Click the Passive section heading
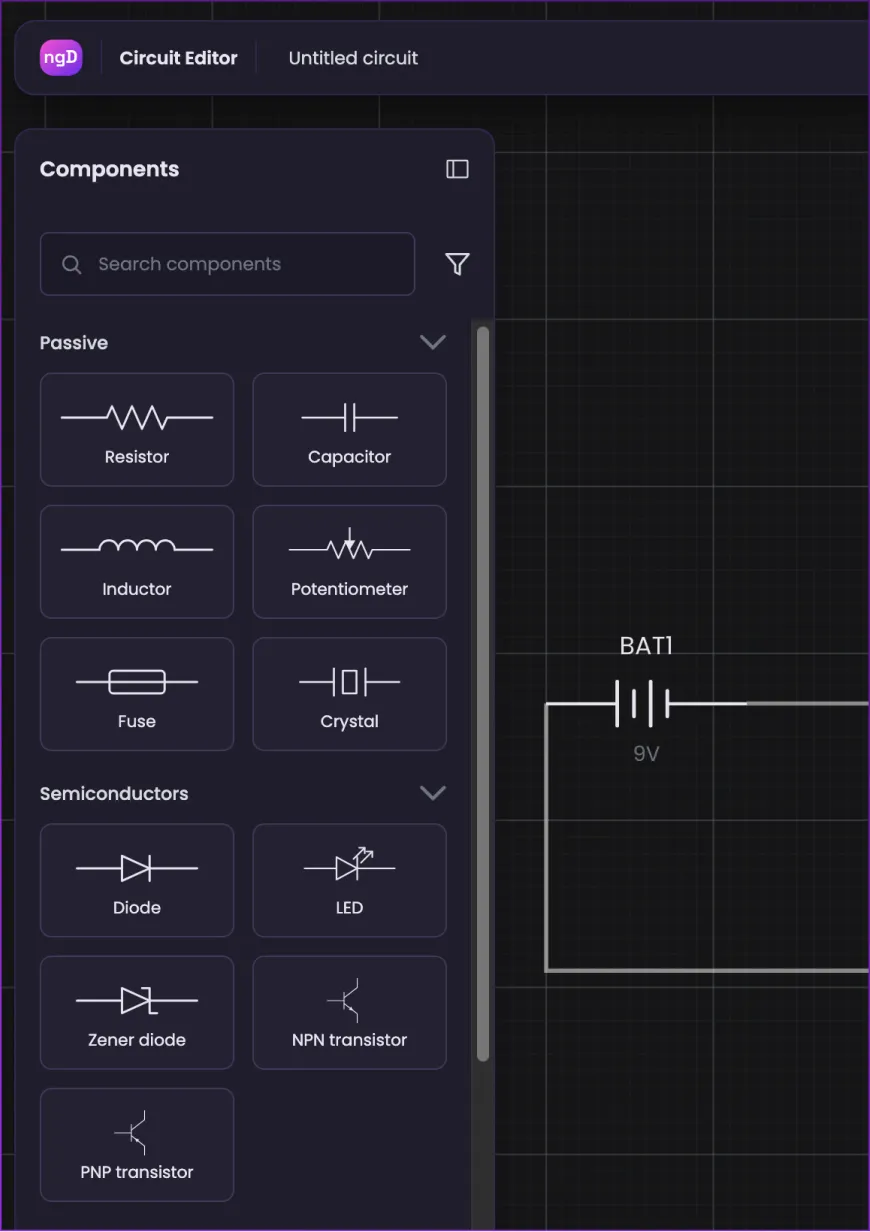Screen dimensions: 870x1232 pos(74,343)
